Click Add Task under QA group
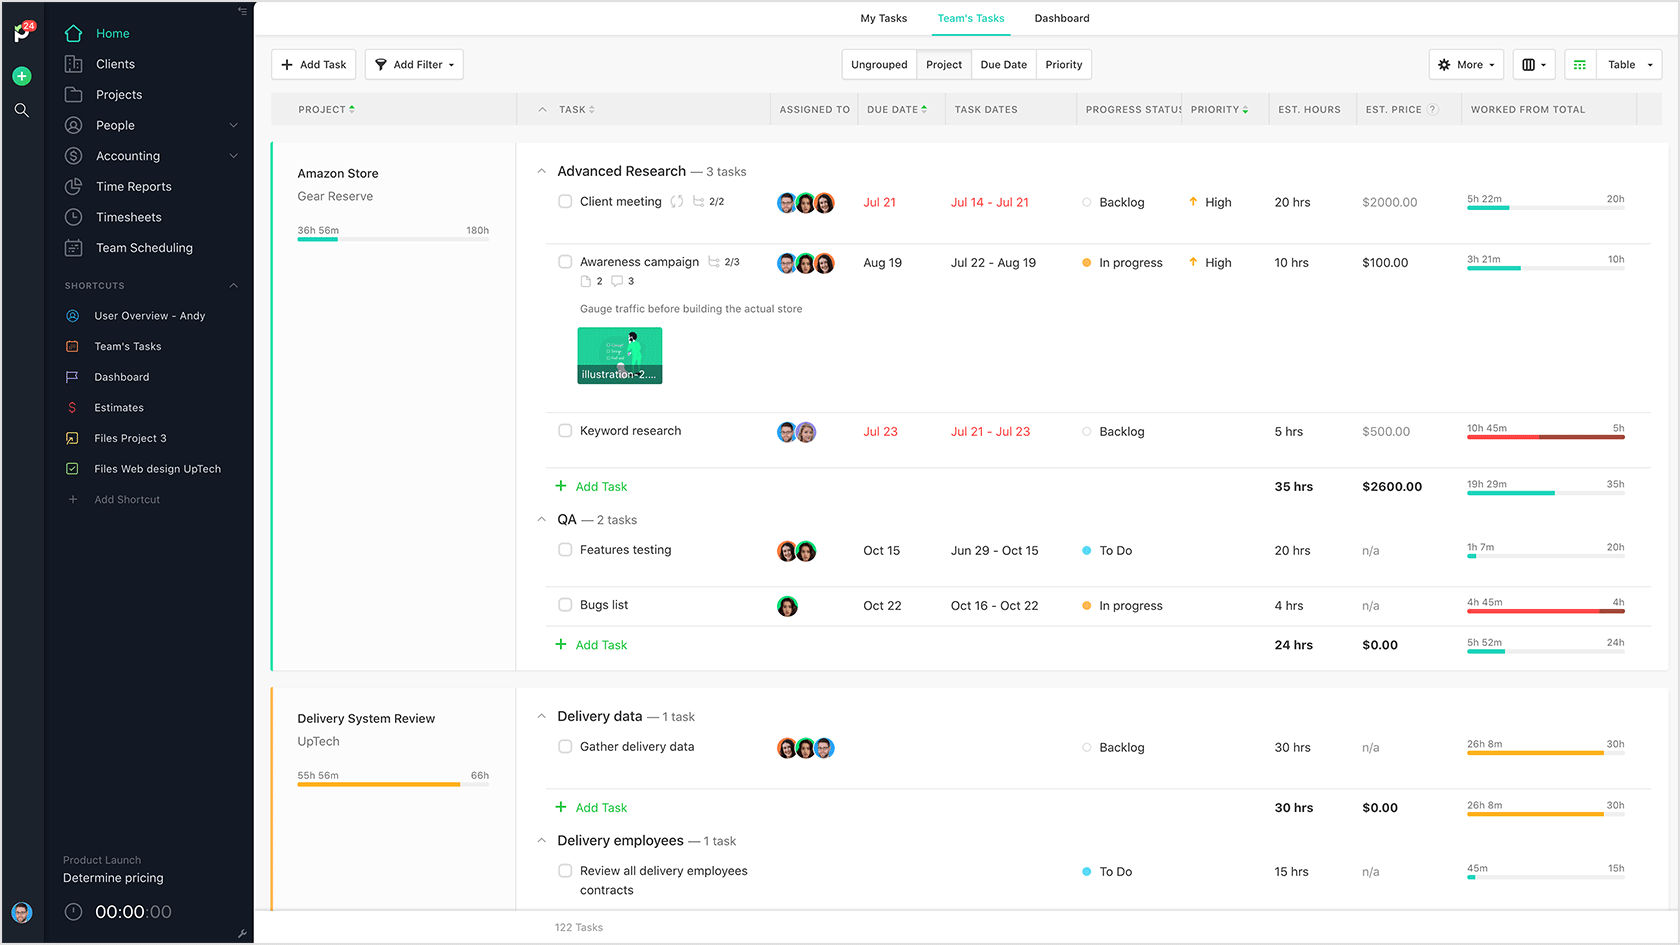 tap(601, 645)
